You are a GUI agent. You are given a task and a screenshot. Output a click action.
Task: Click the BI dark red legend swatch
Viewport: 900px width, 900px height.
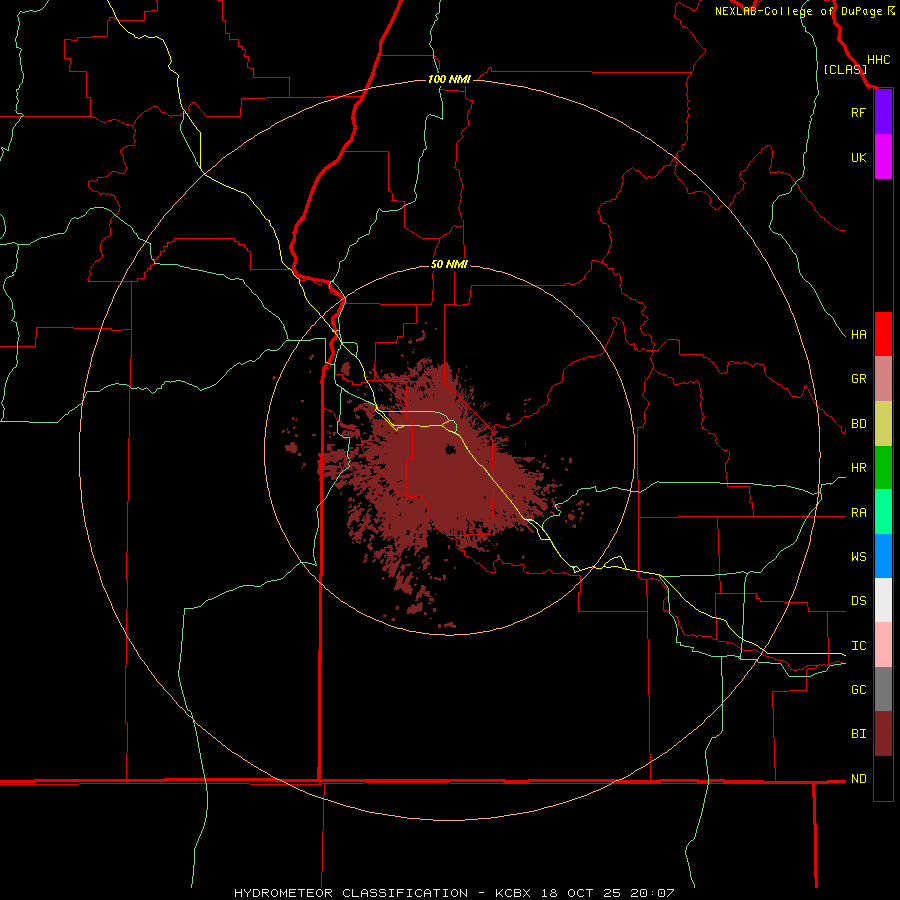[x=883, y=734]
